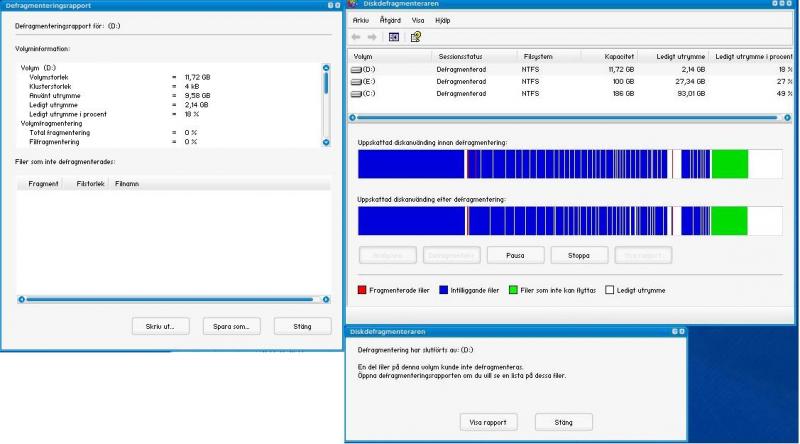Open the Visa menu
The image size is (800, 444).
pyautogui.click(x=420, y=20)
